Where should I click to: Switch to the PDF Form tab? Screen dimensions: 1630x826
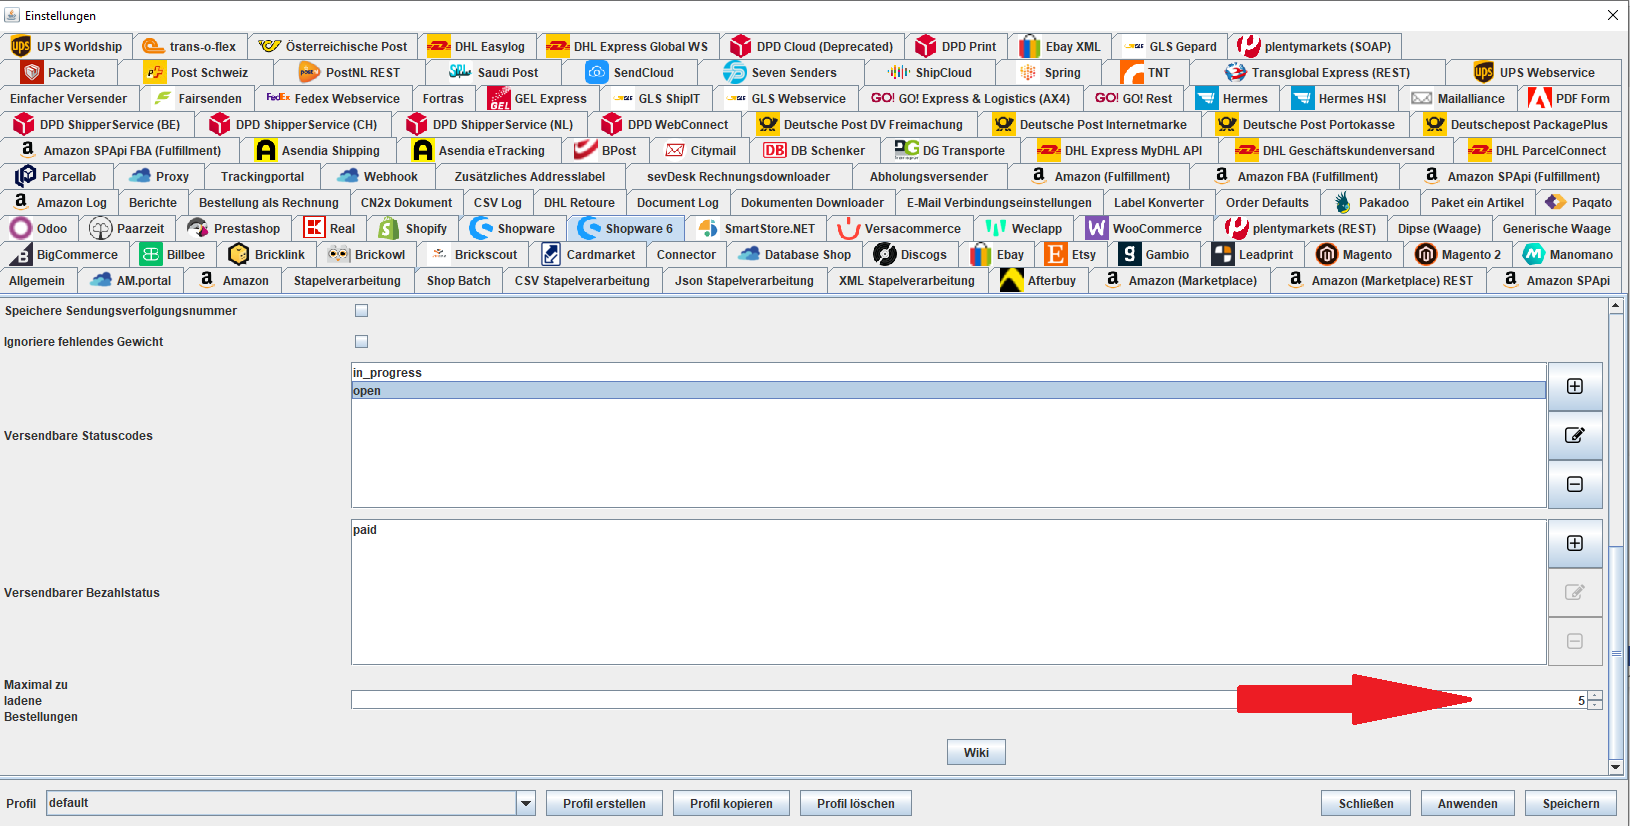pyautogui.click(x=1569, y=98)
